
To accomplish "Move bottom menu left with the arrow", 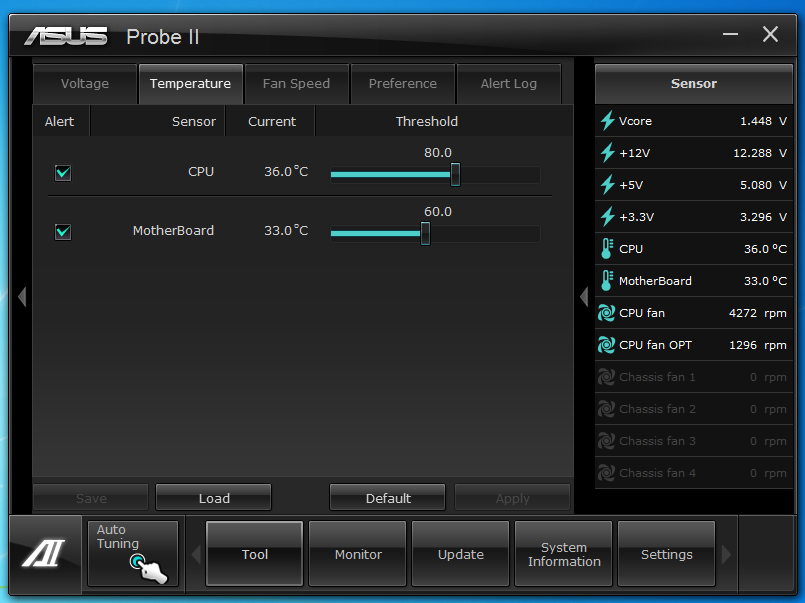I will 196,554.
